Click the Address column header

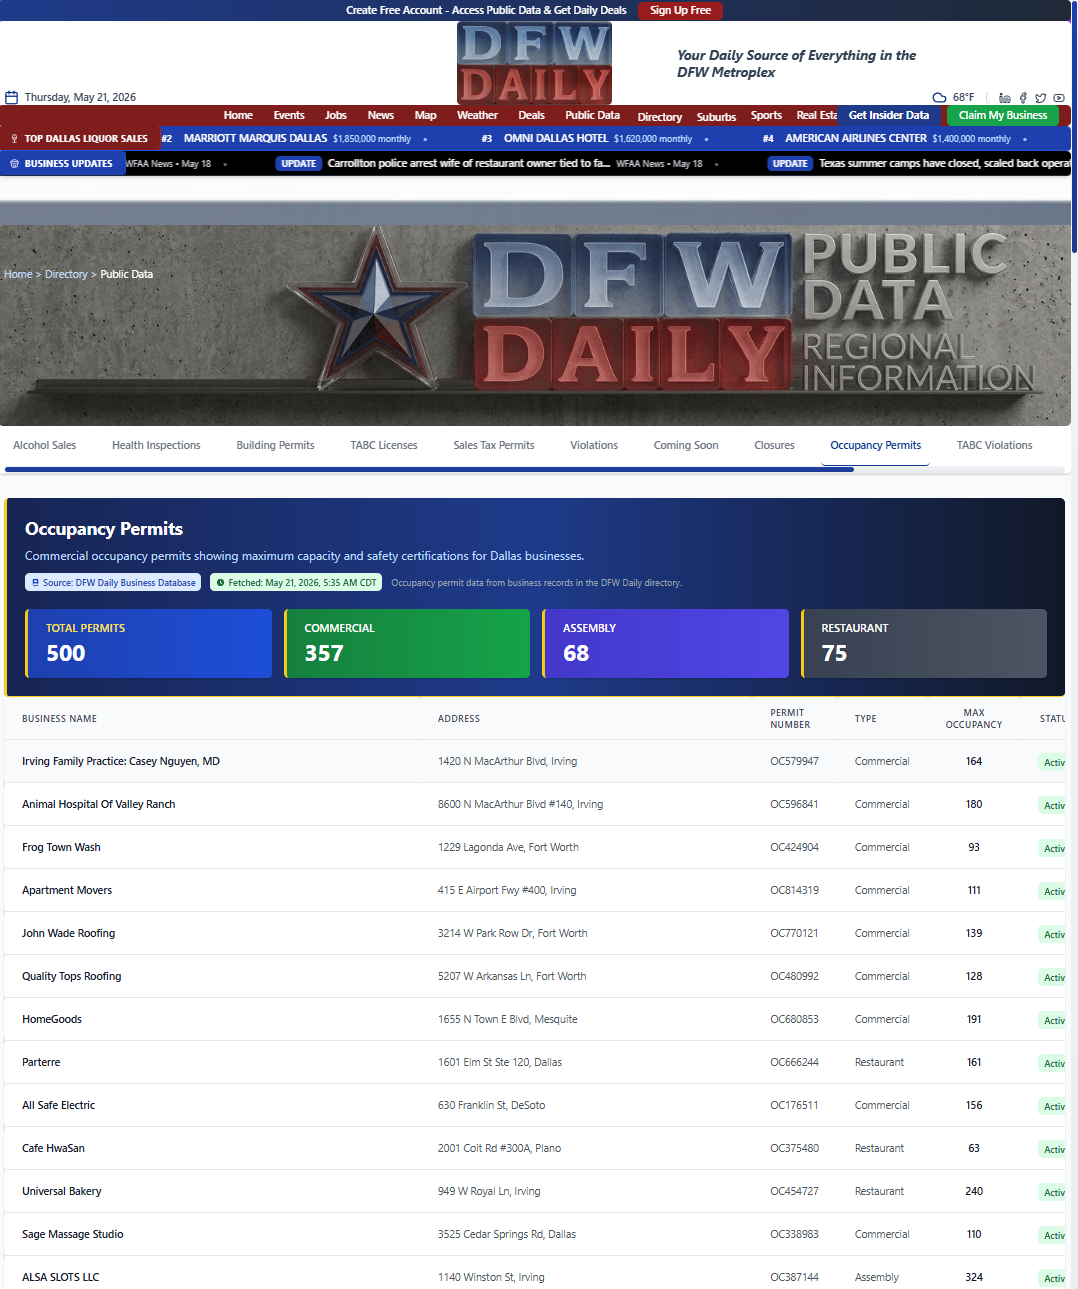459,719
